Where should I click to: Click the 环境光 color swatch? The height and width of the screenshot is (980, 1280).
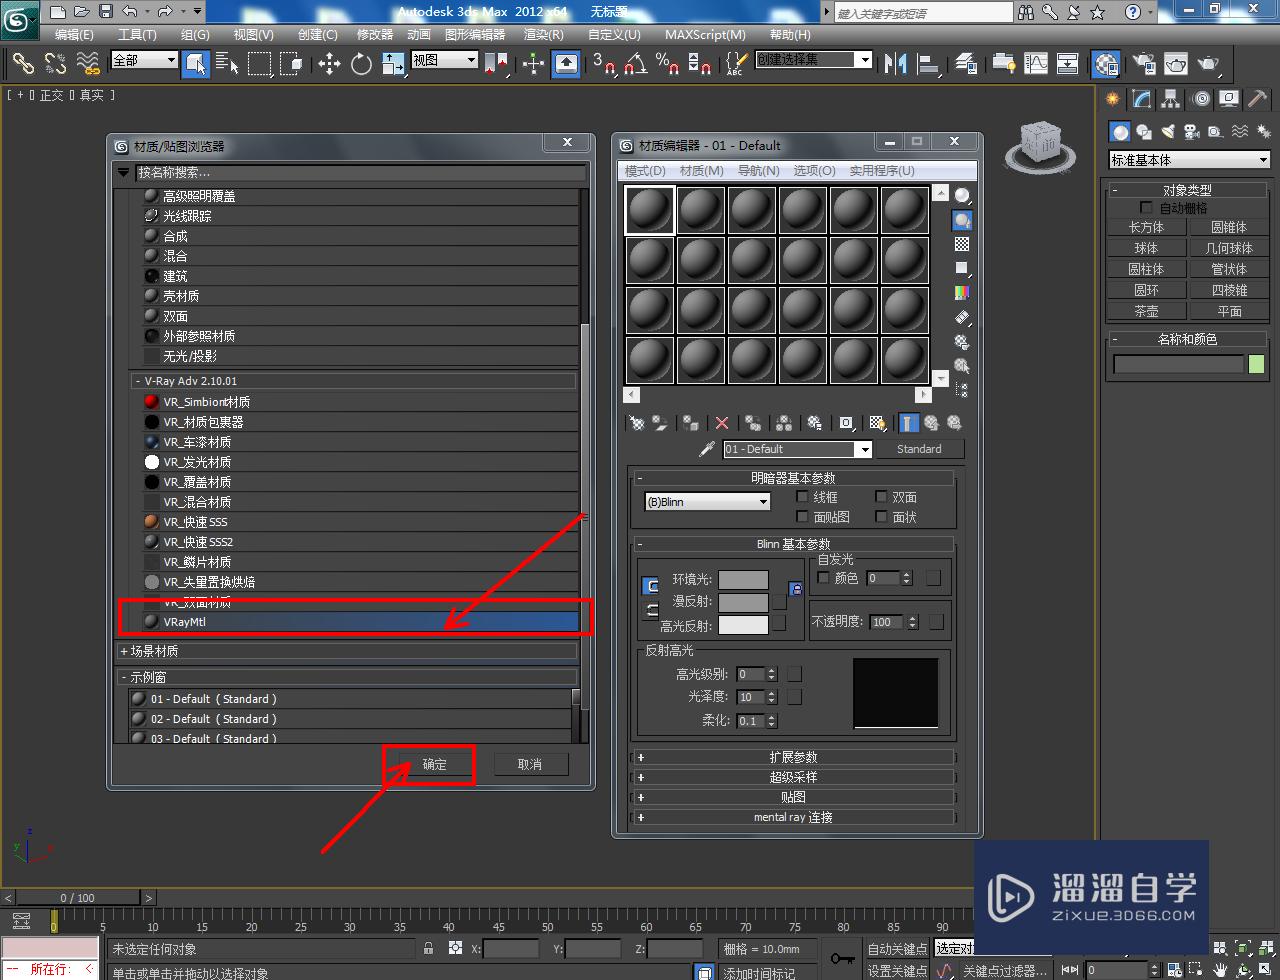point(743,580)
